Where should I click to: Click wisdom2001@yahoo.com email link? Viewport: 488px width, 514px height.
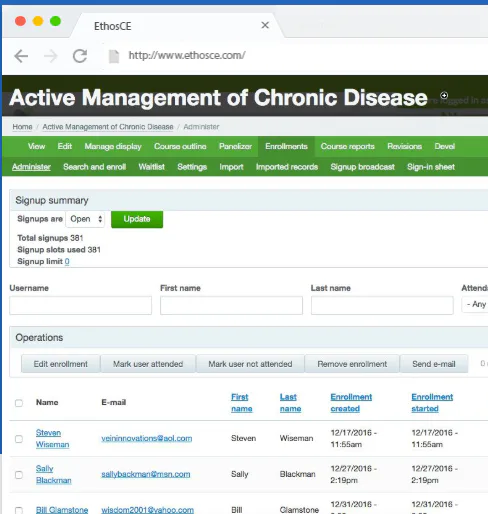click(x=147, y=510)
